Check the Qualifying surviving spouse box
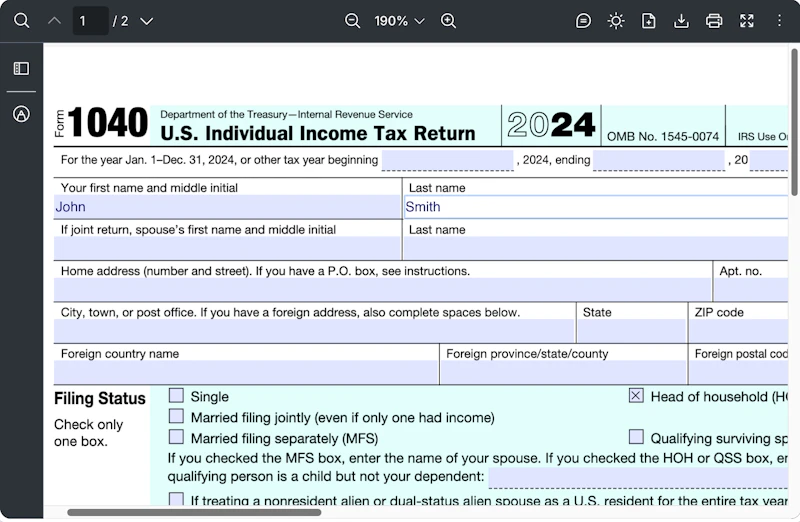This screenshot has width=800, height=522. pyautogui.click(x=636, y=437)
